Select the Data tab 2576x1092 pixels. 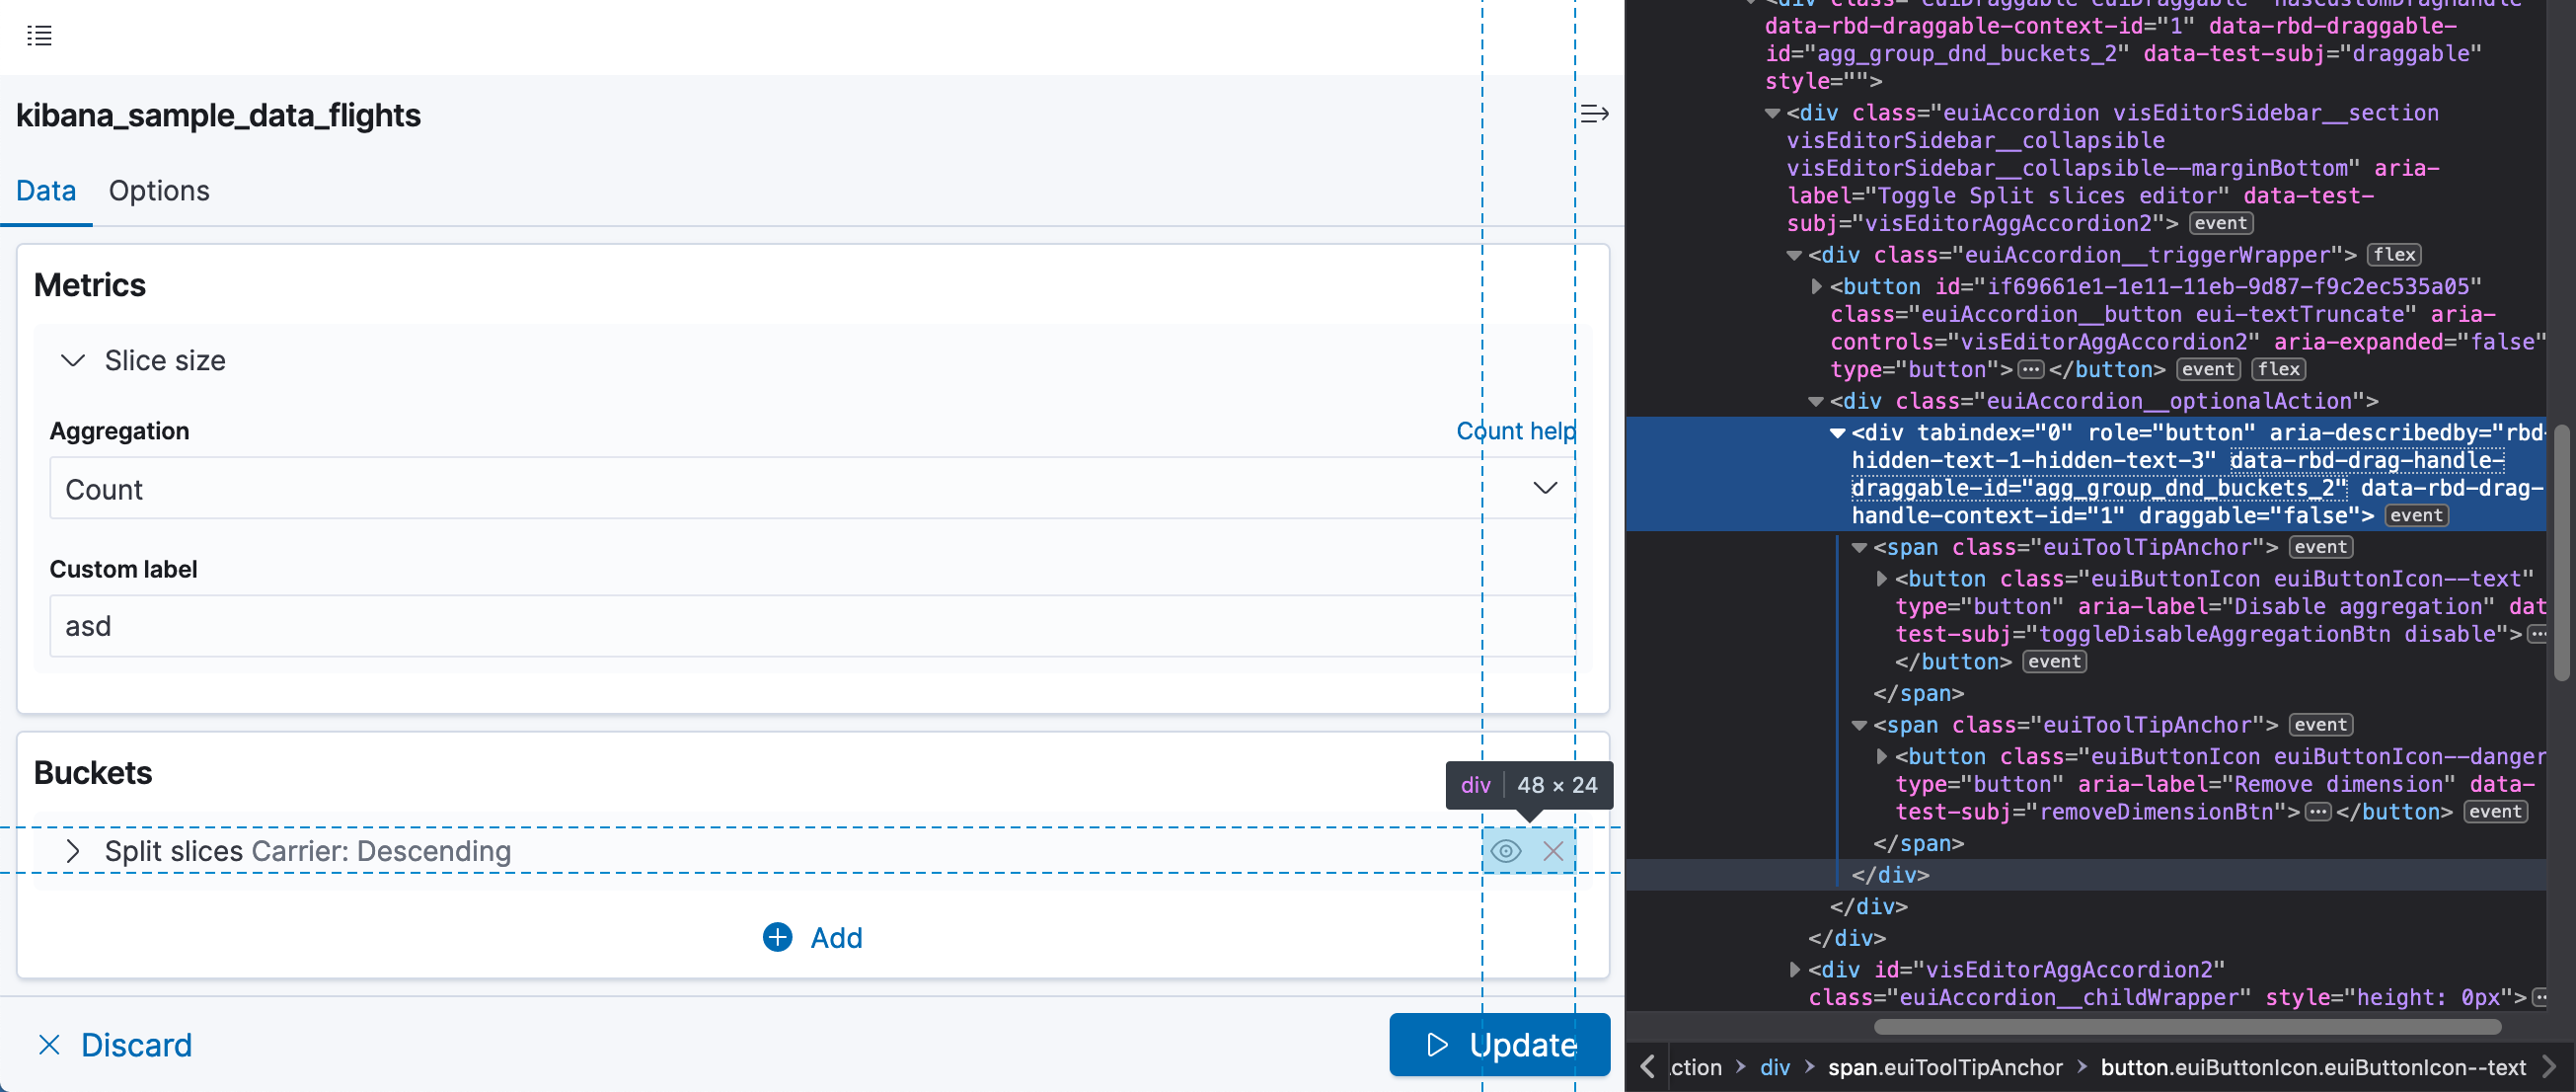(x=46, y=190)
